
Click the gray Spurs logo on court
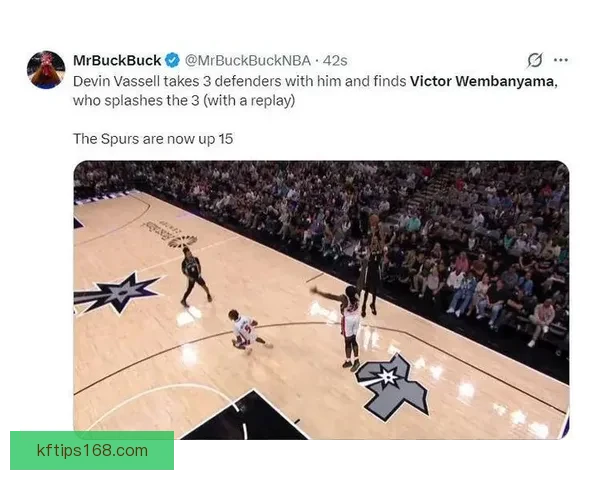pyautogui.click(x=392, y=387)
